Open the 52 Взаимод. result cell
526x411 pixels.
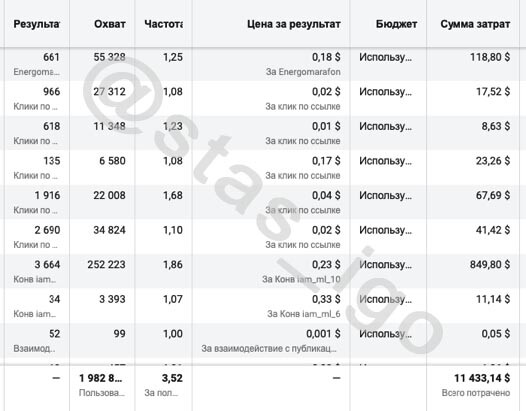pyautogui.click(x=37, y=340)
